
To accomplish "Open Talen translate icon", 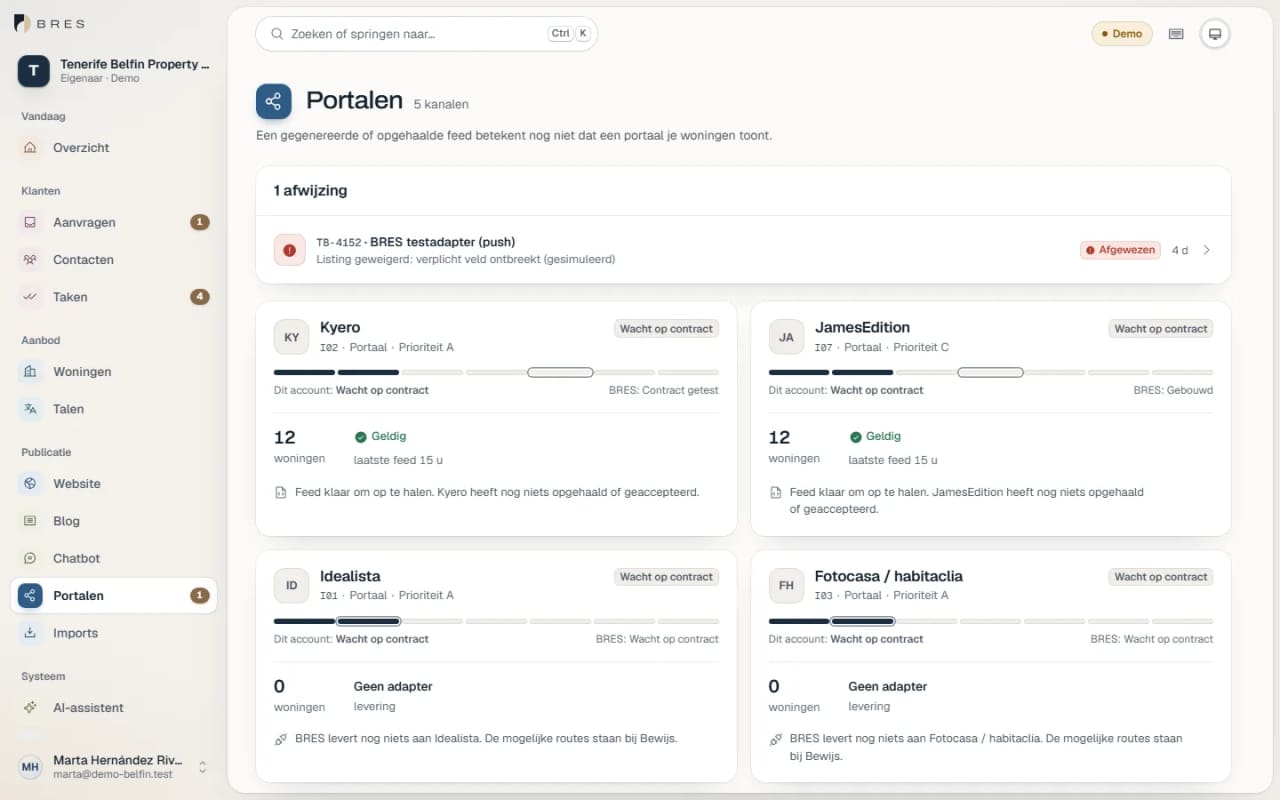I will coord(30,409).
